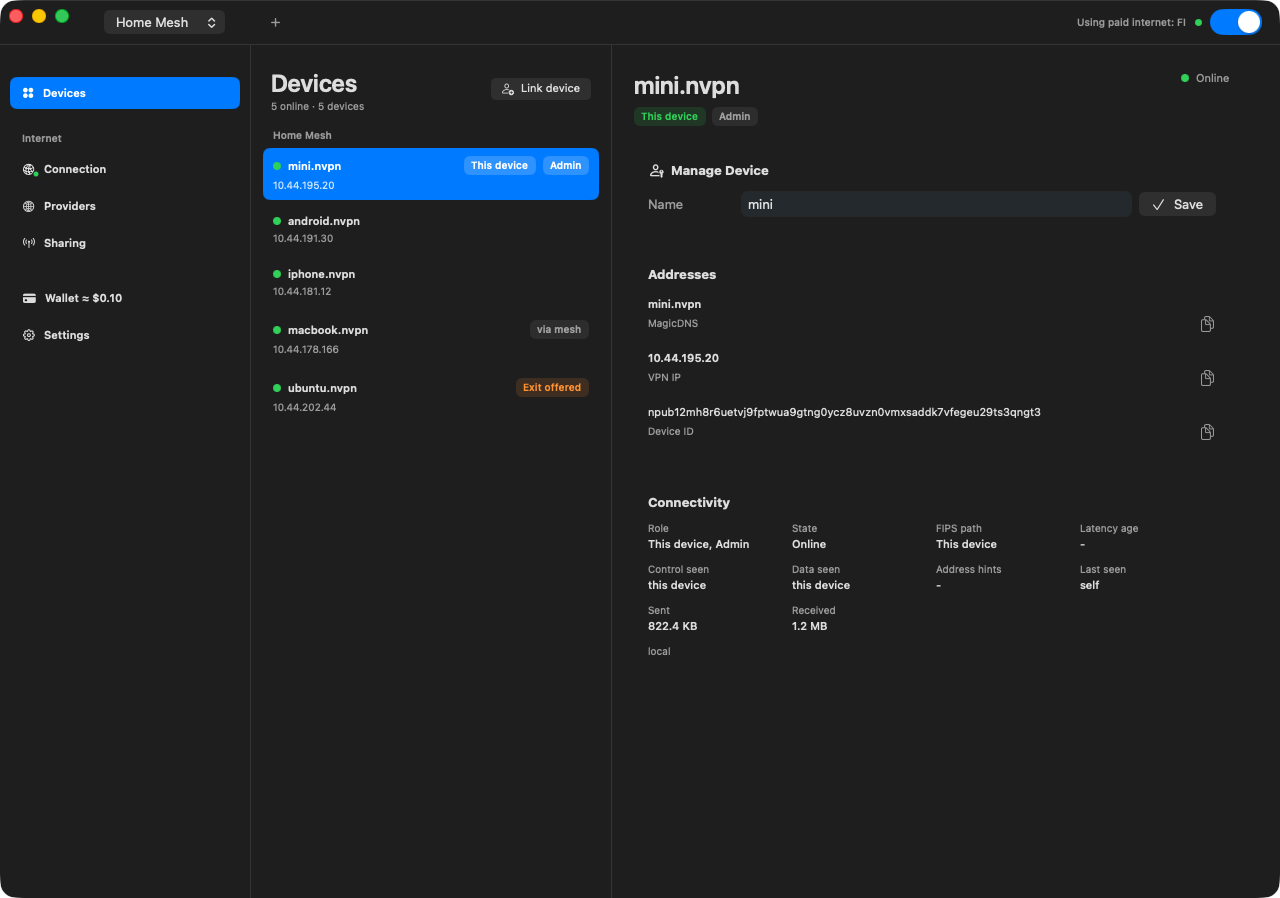
Task: Click the Exit offered badge on ubuntu.nvpn
Action: click(x=552, y=388)
